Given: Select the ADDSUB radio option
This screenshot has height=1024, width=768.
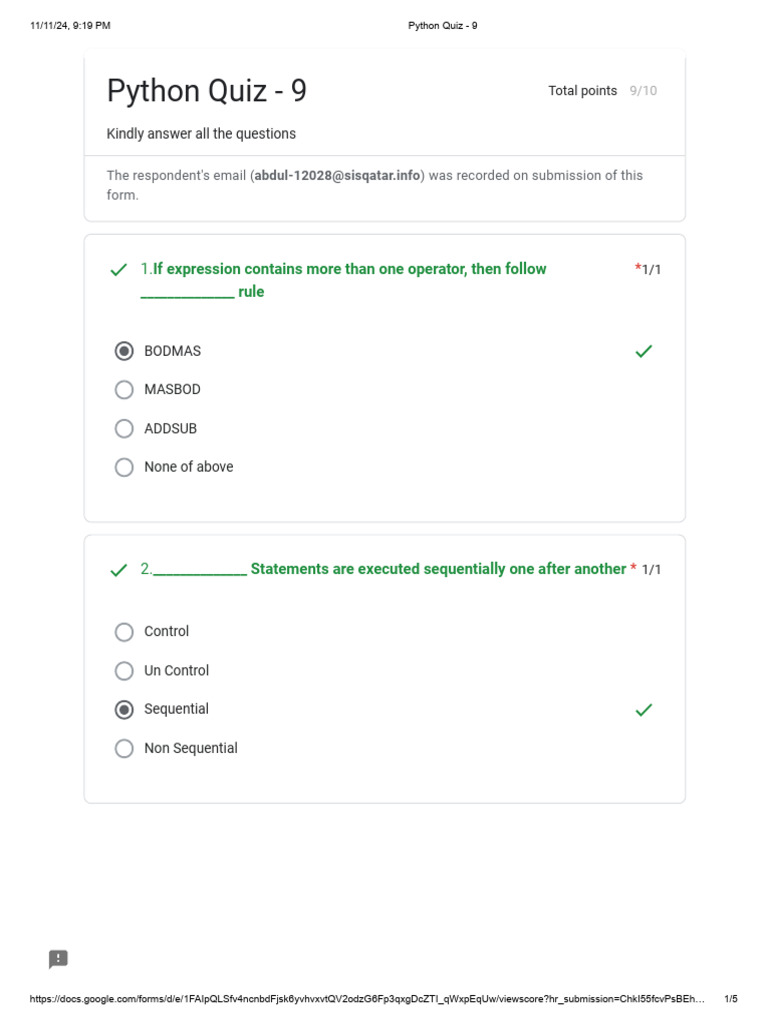Looking at the screenshot, I should pyautogui.click(x=124, y=428).
